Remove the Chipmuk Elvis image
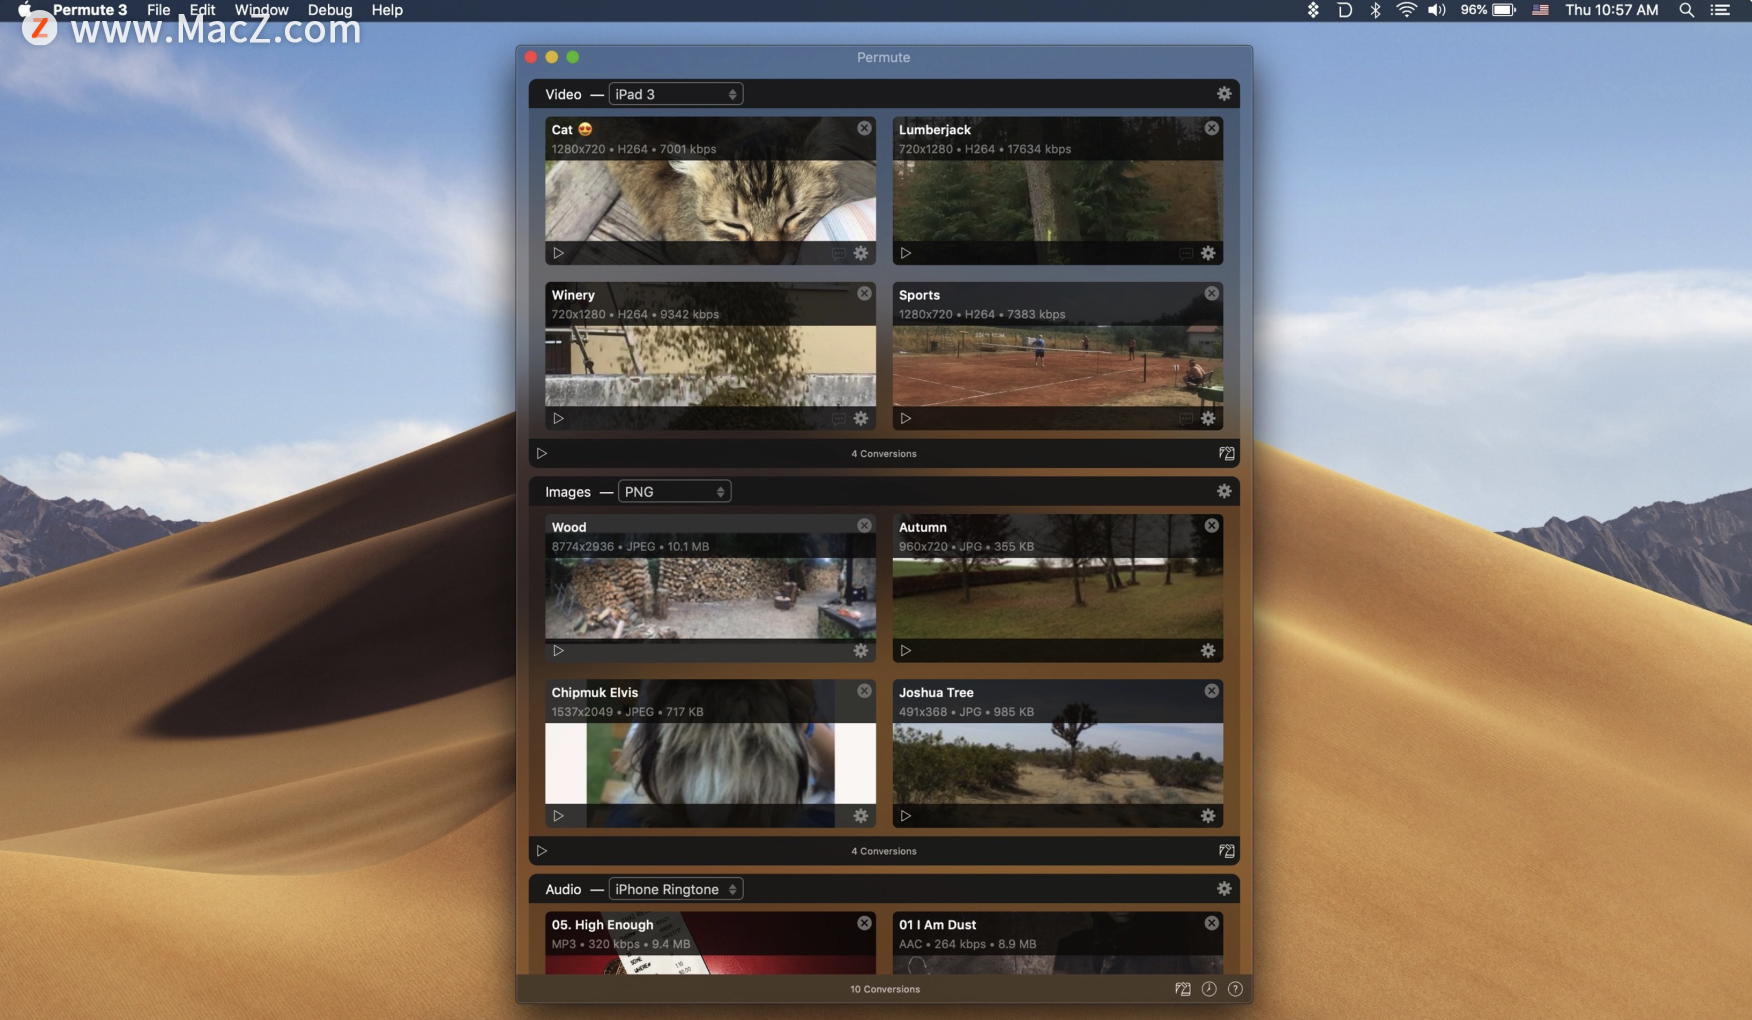This screenshot has height=1020, width=1752. pyautogui.click(x=864, y=691)
